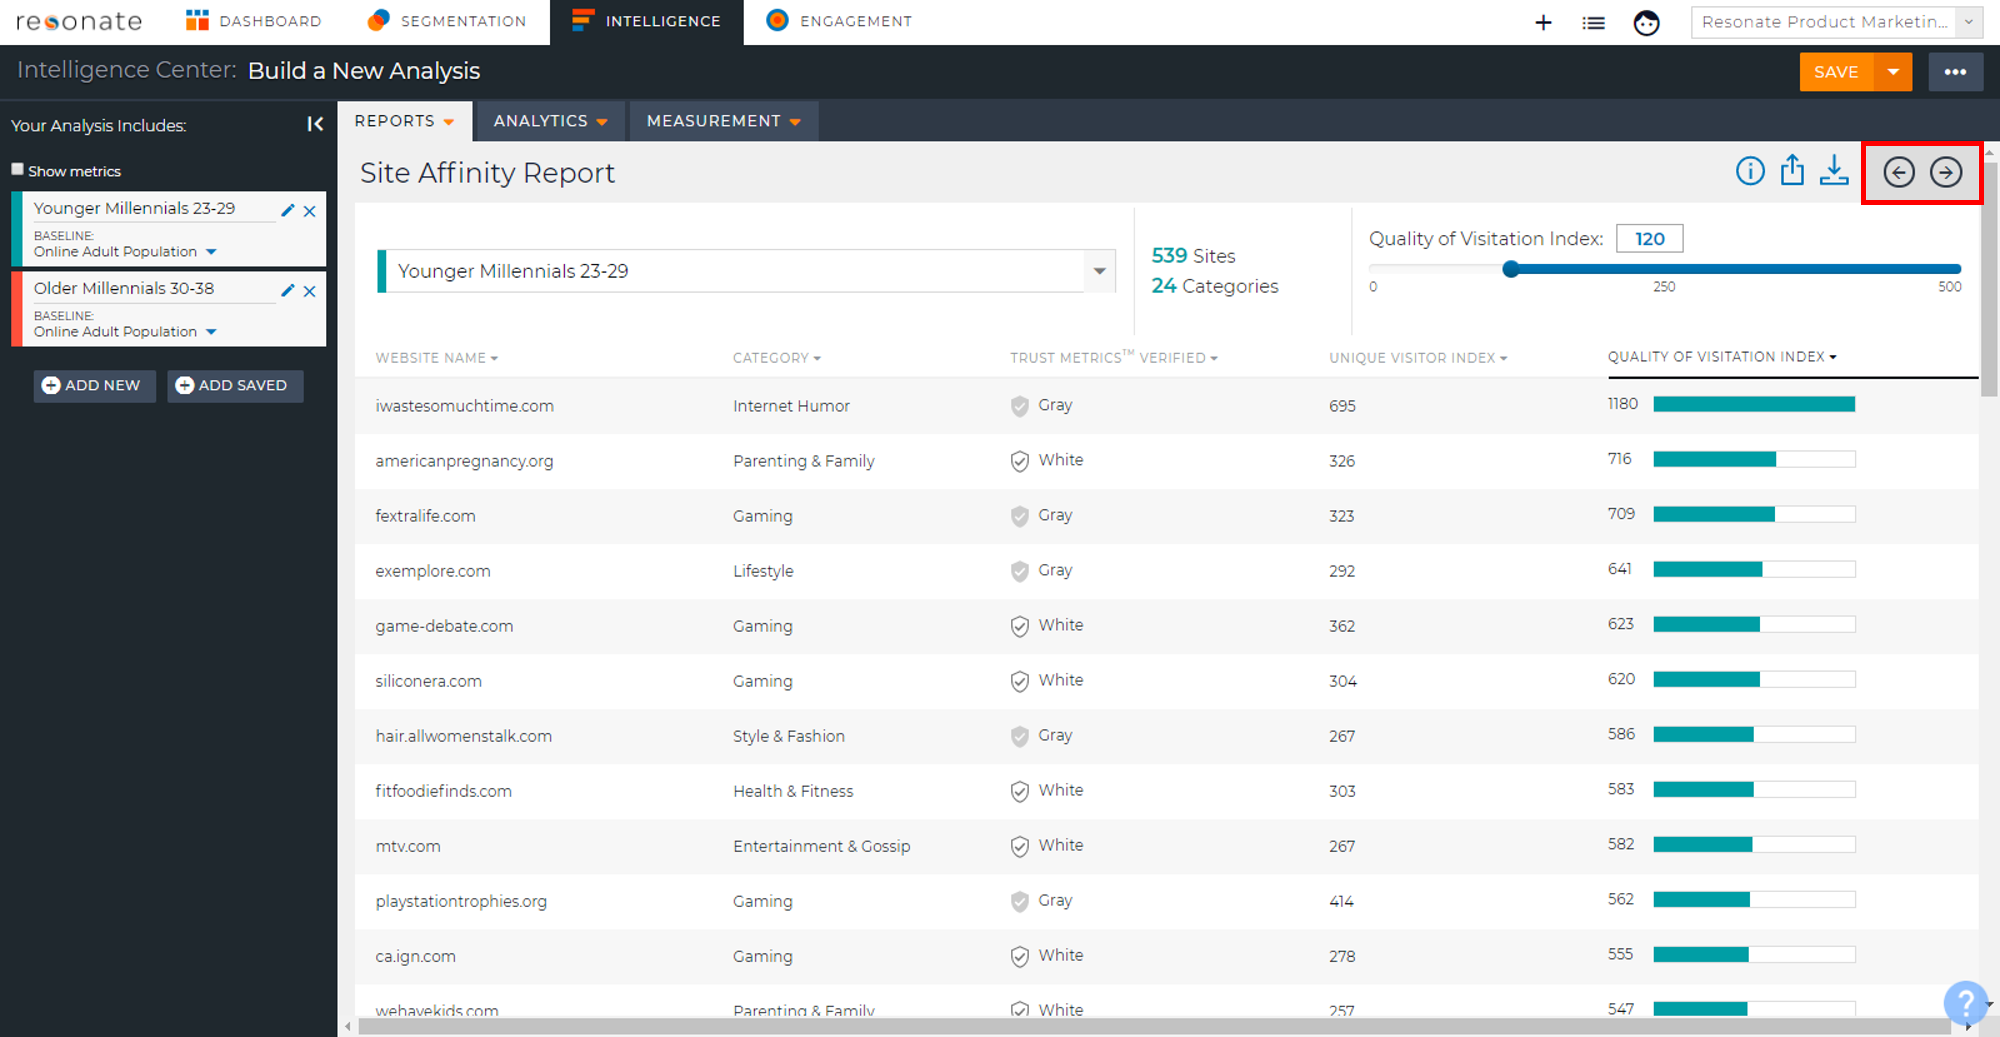Select americanpregnancy.org website name
The width and height of the screenshot is (2000, 1037).
point(464,461)
